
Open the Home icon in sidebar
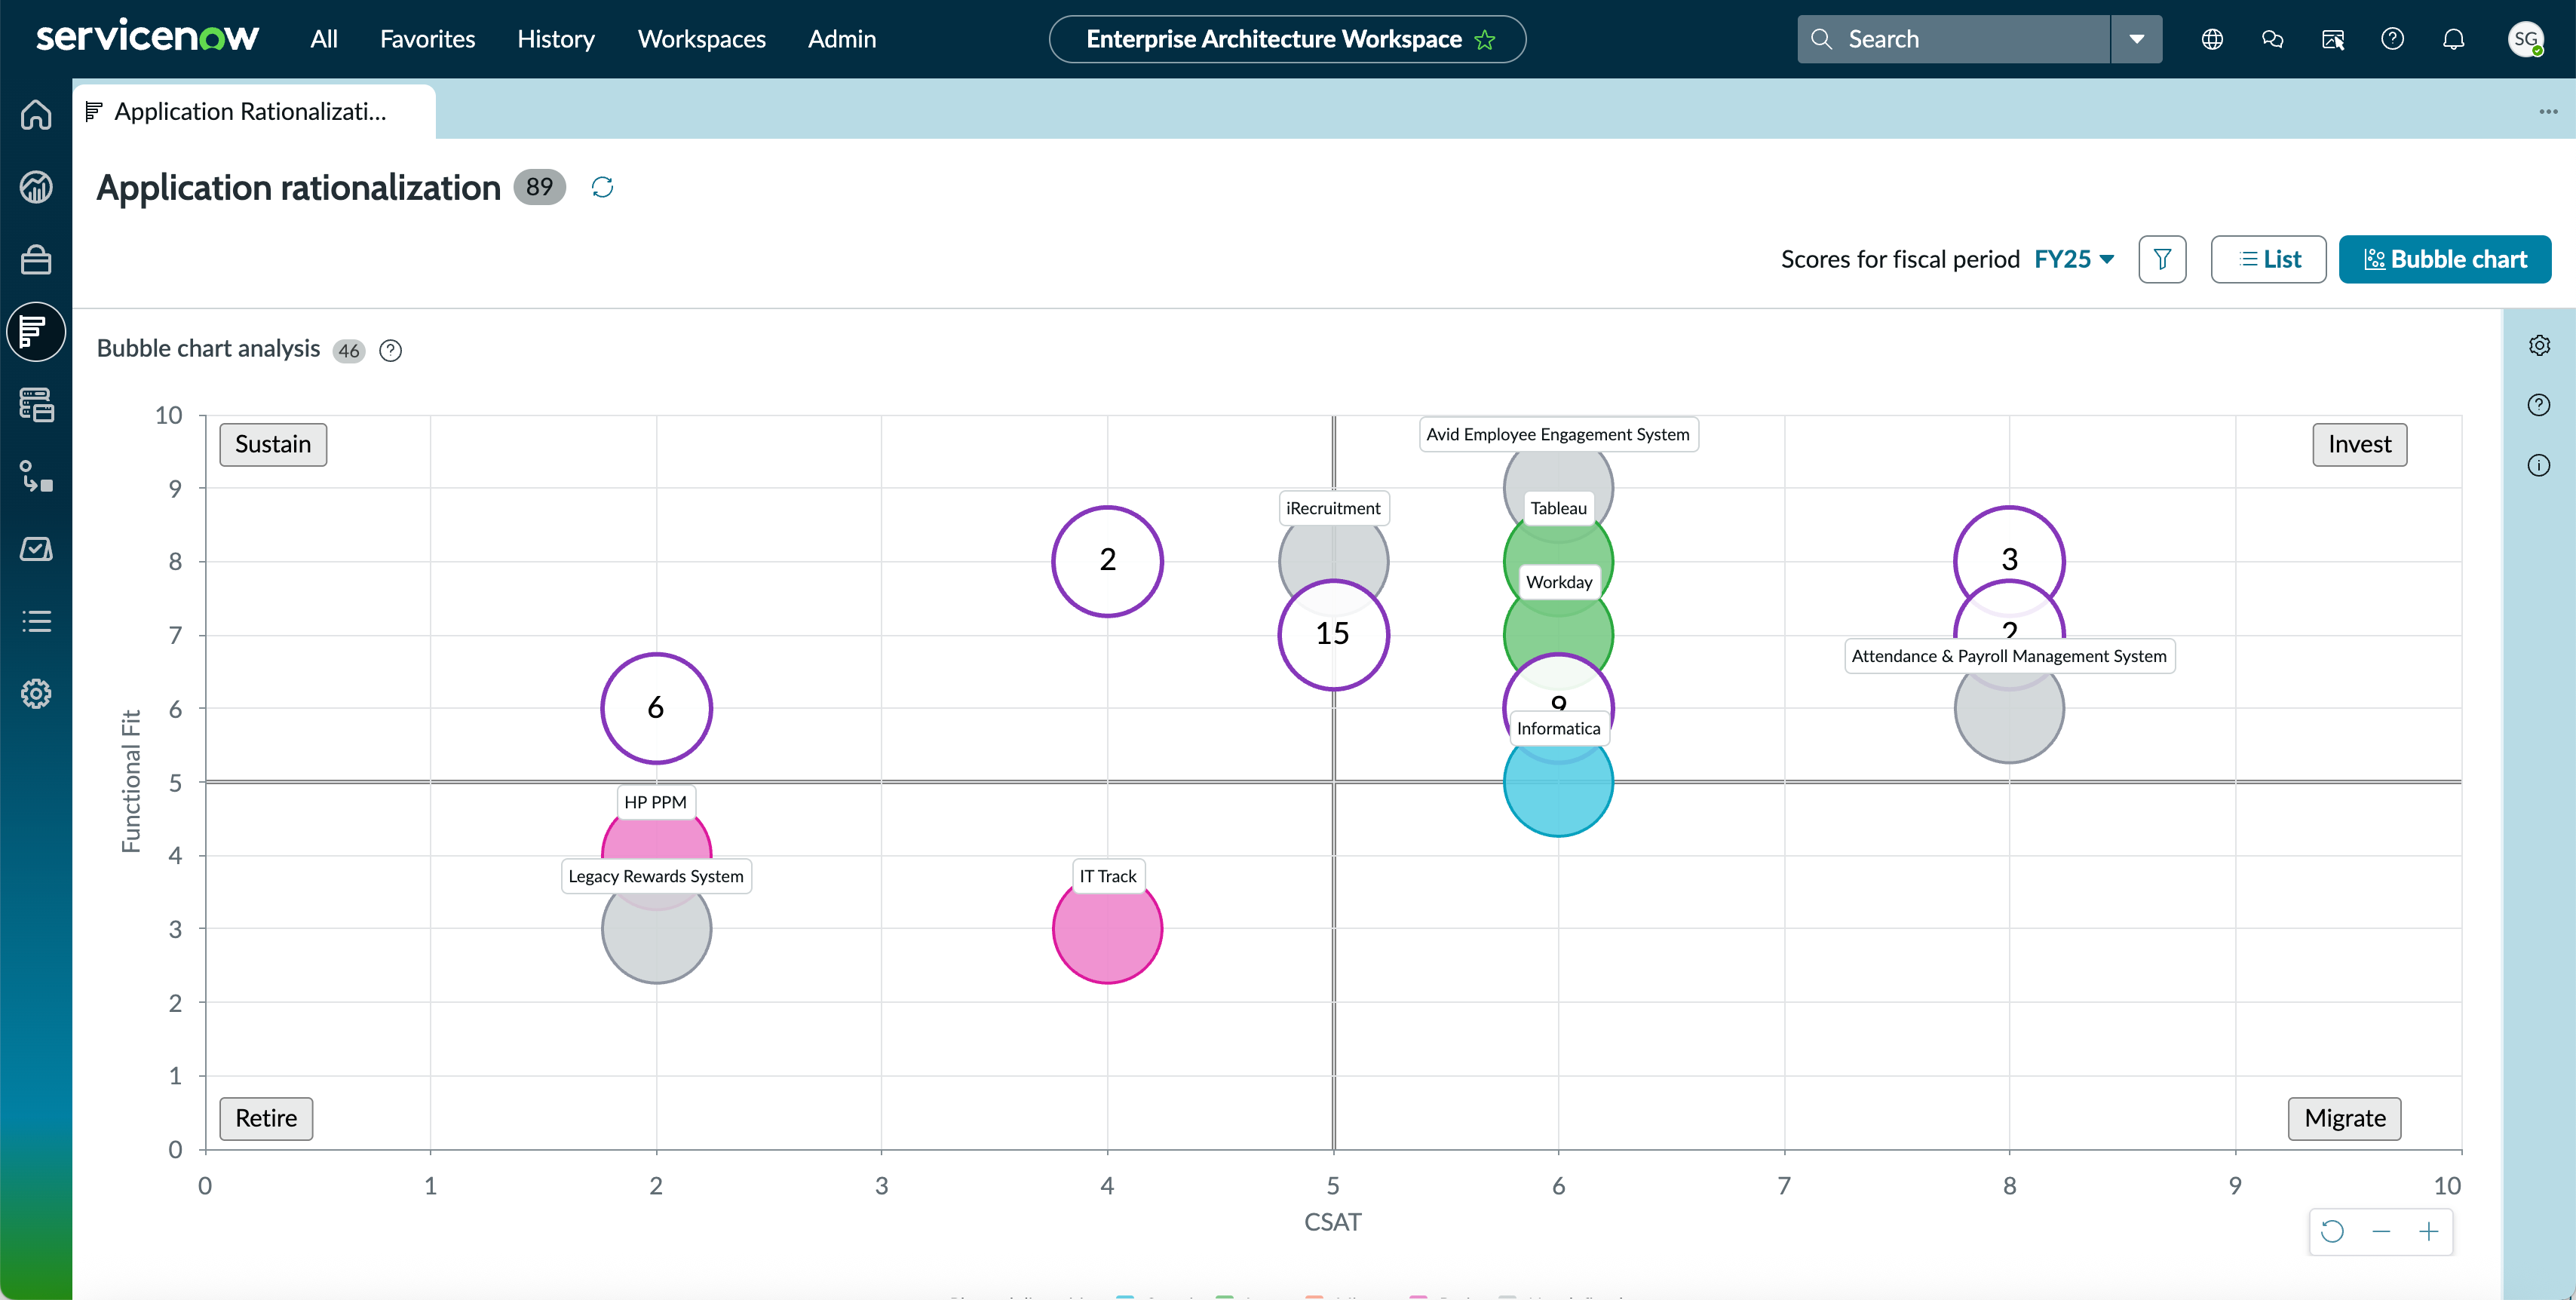coord(36,115)
